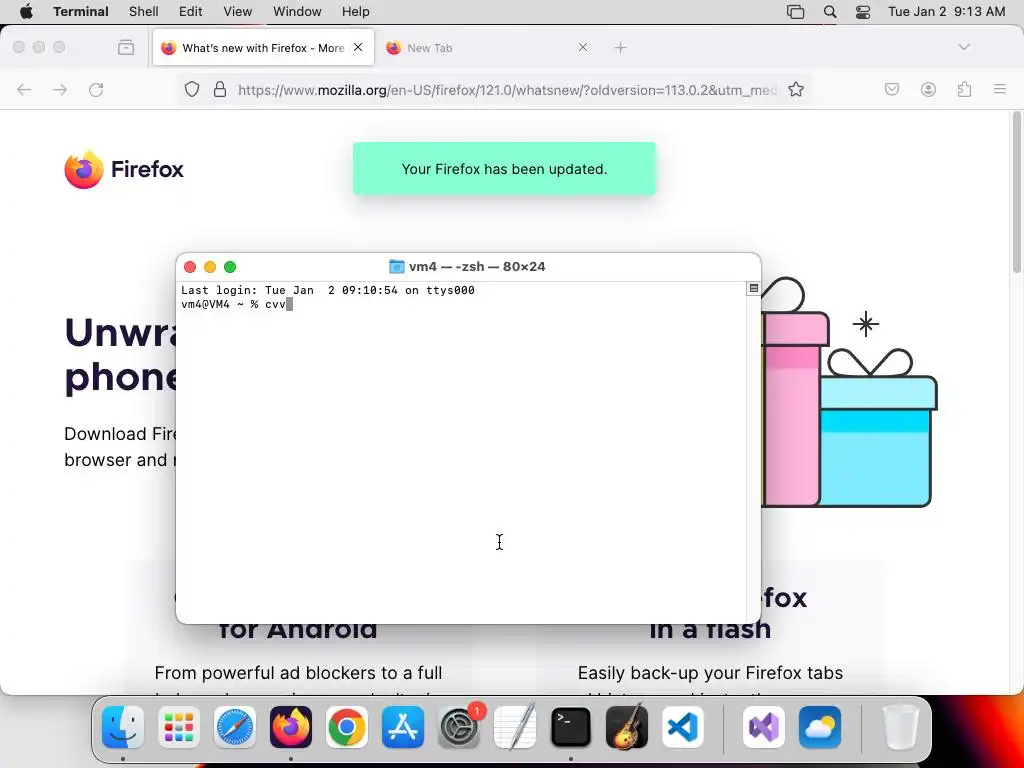Click the Terminal window title proxy folder icon
This screenshot has height=768, width=1024.
pyautogui.click(x=396, y=266)
